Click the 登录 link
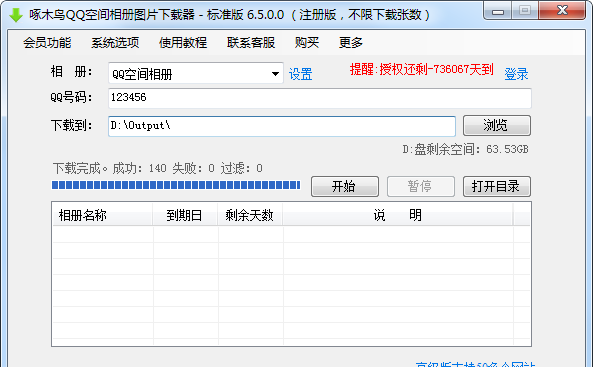 pos(516,74)
